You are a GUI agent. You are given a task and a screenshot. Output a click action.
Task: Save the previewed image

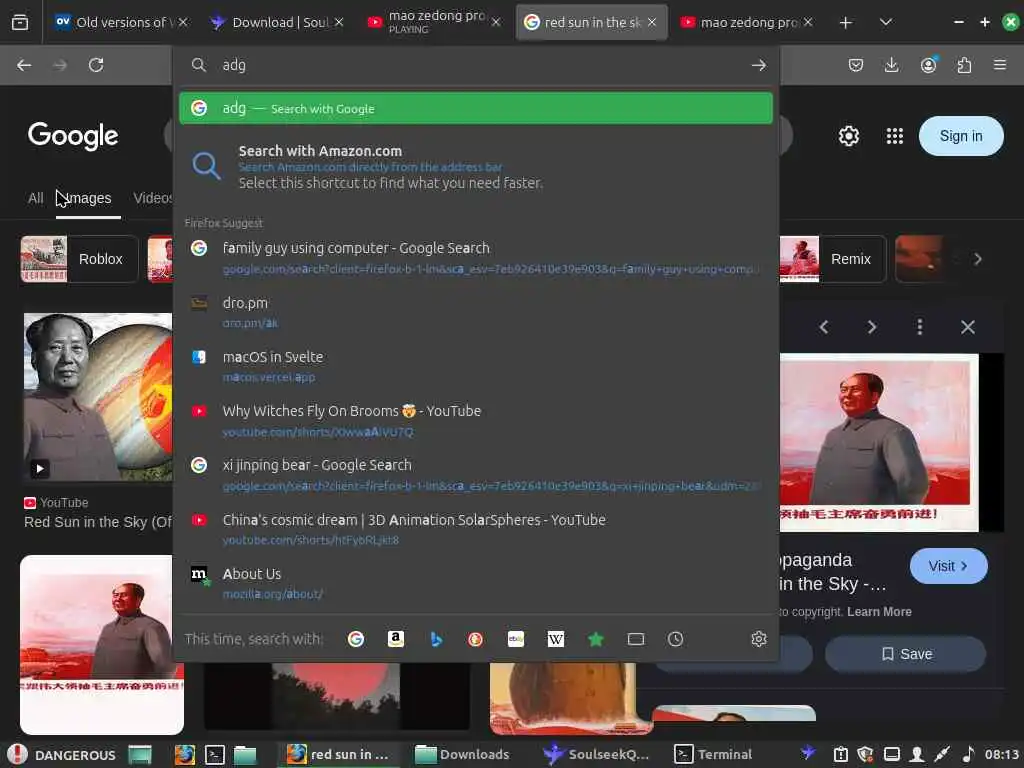(x=905, y=654)
